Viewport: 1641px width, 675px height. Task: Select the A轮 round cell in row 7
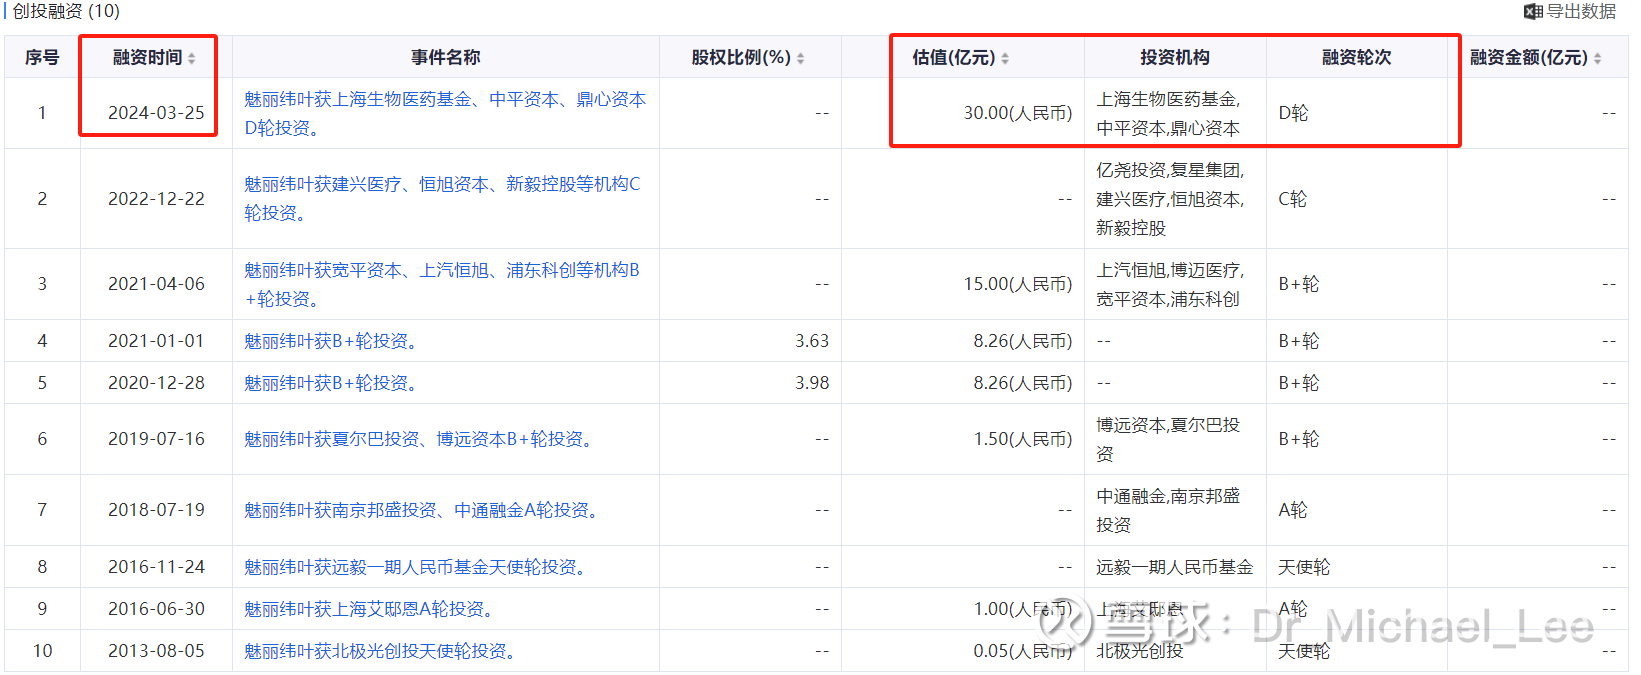1357,510
